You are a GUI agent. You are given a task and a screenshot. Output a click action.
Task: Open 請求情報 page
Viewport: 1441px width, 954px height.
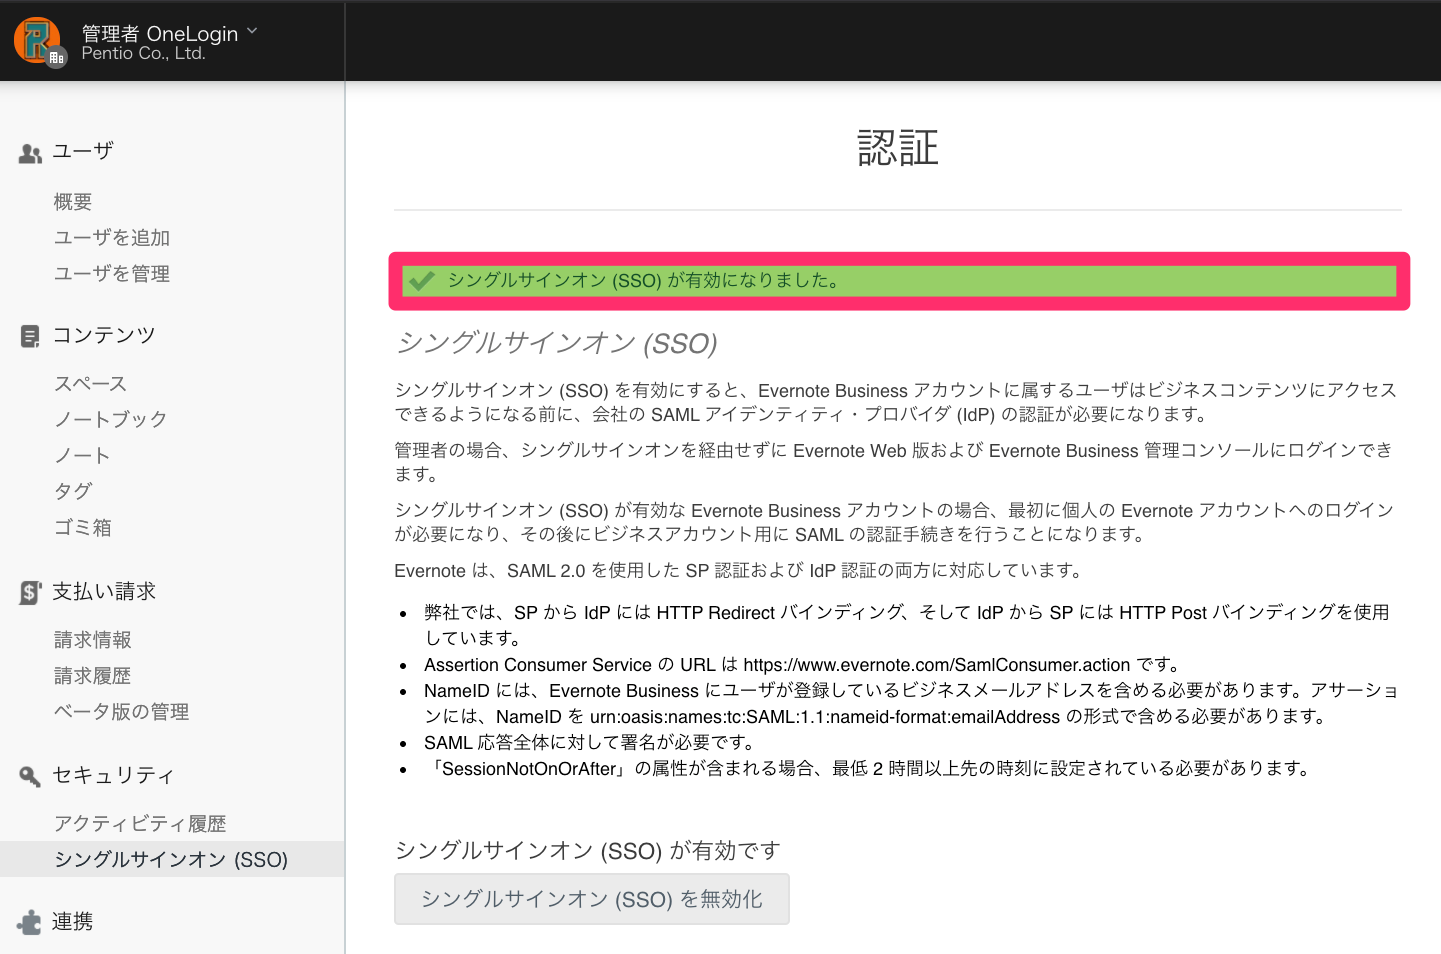93,640
